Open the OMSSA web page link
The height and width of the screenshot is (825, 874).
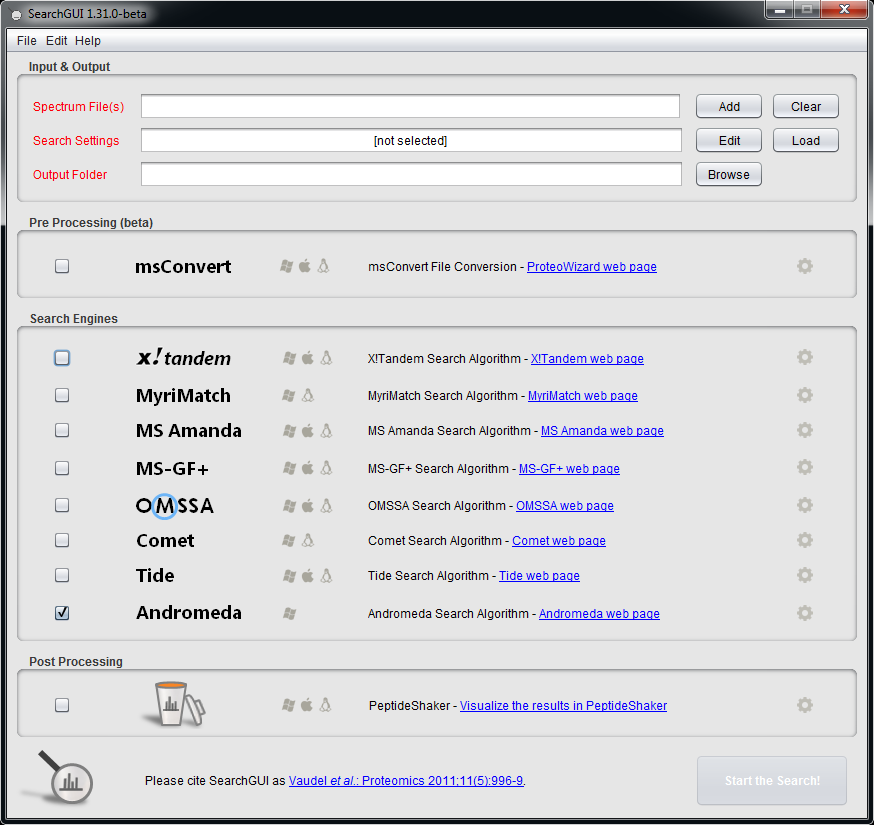click(x=565, y=506)
